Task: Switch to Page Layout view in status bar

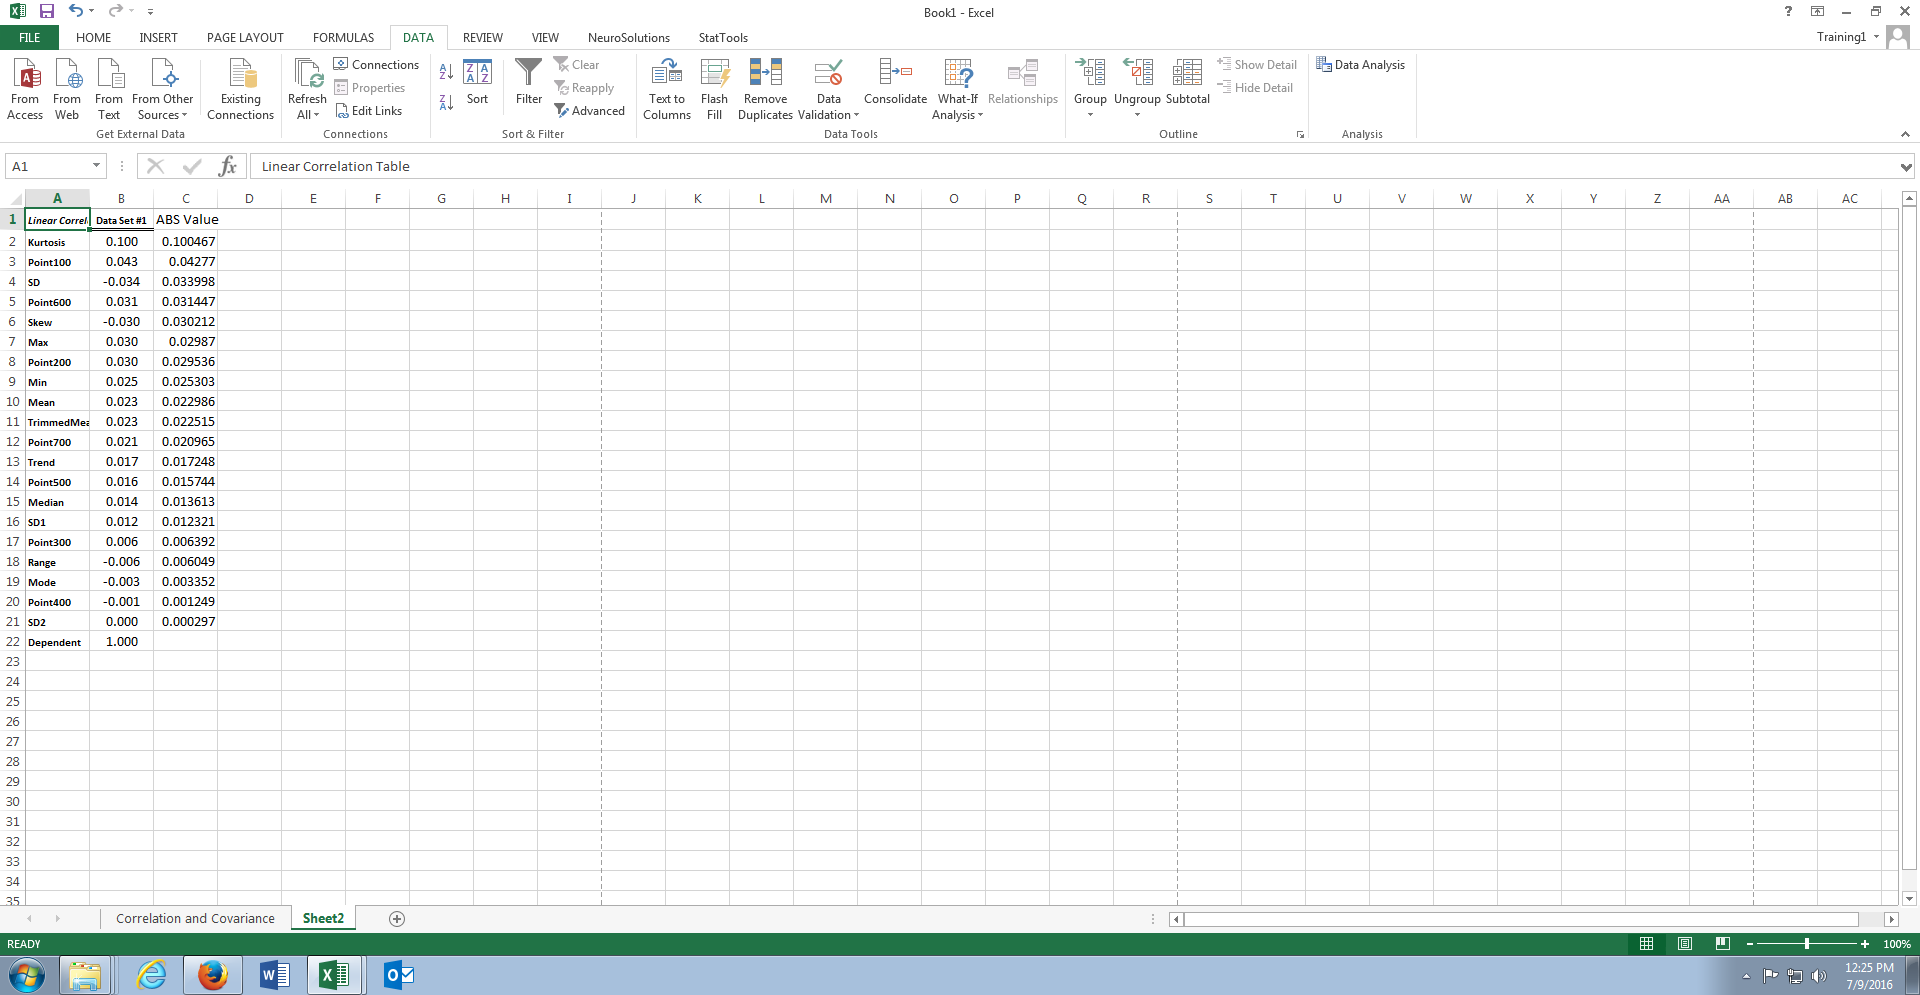Action: pyautogui.click(x=1685, y=944)
